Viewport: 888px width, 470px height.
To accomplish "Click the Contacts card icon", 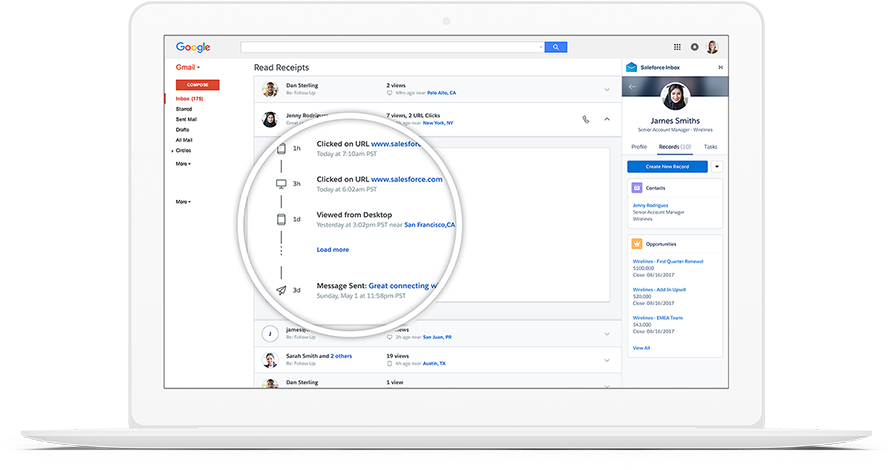I will (637, 187).
